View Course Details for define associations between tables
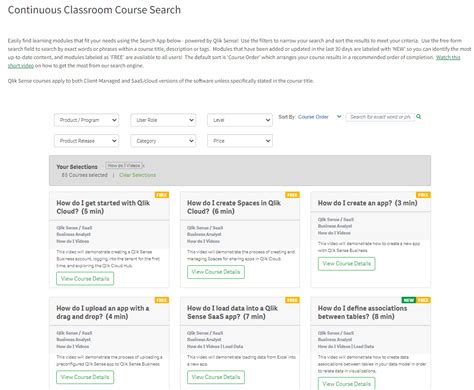This screenshot has width=474, height=390. pos(346,384)
